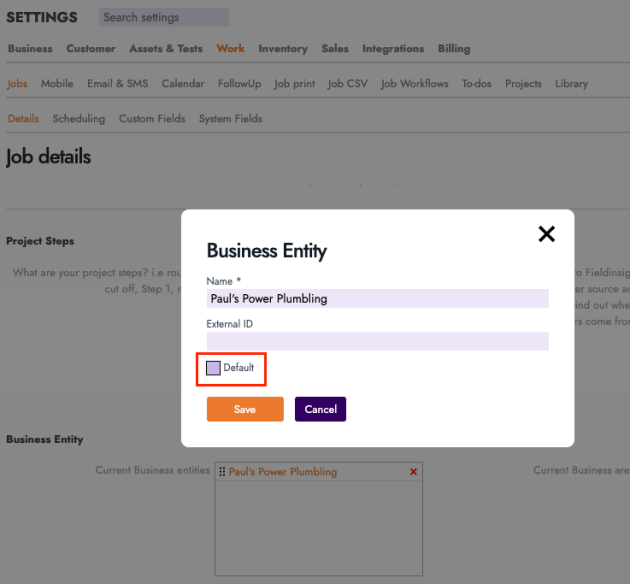This screenshot has height=584, width=630.
Task: Close the Business Entity dialog with X
Action: pos(546,234)
